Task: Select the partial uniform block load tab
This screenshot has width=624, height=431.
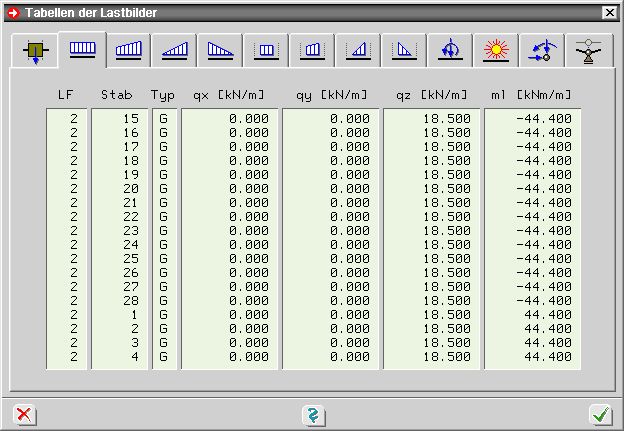Action: point(267,49)
